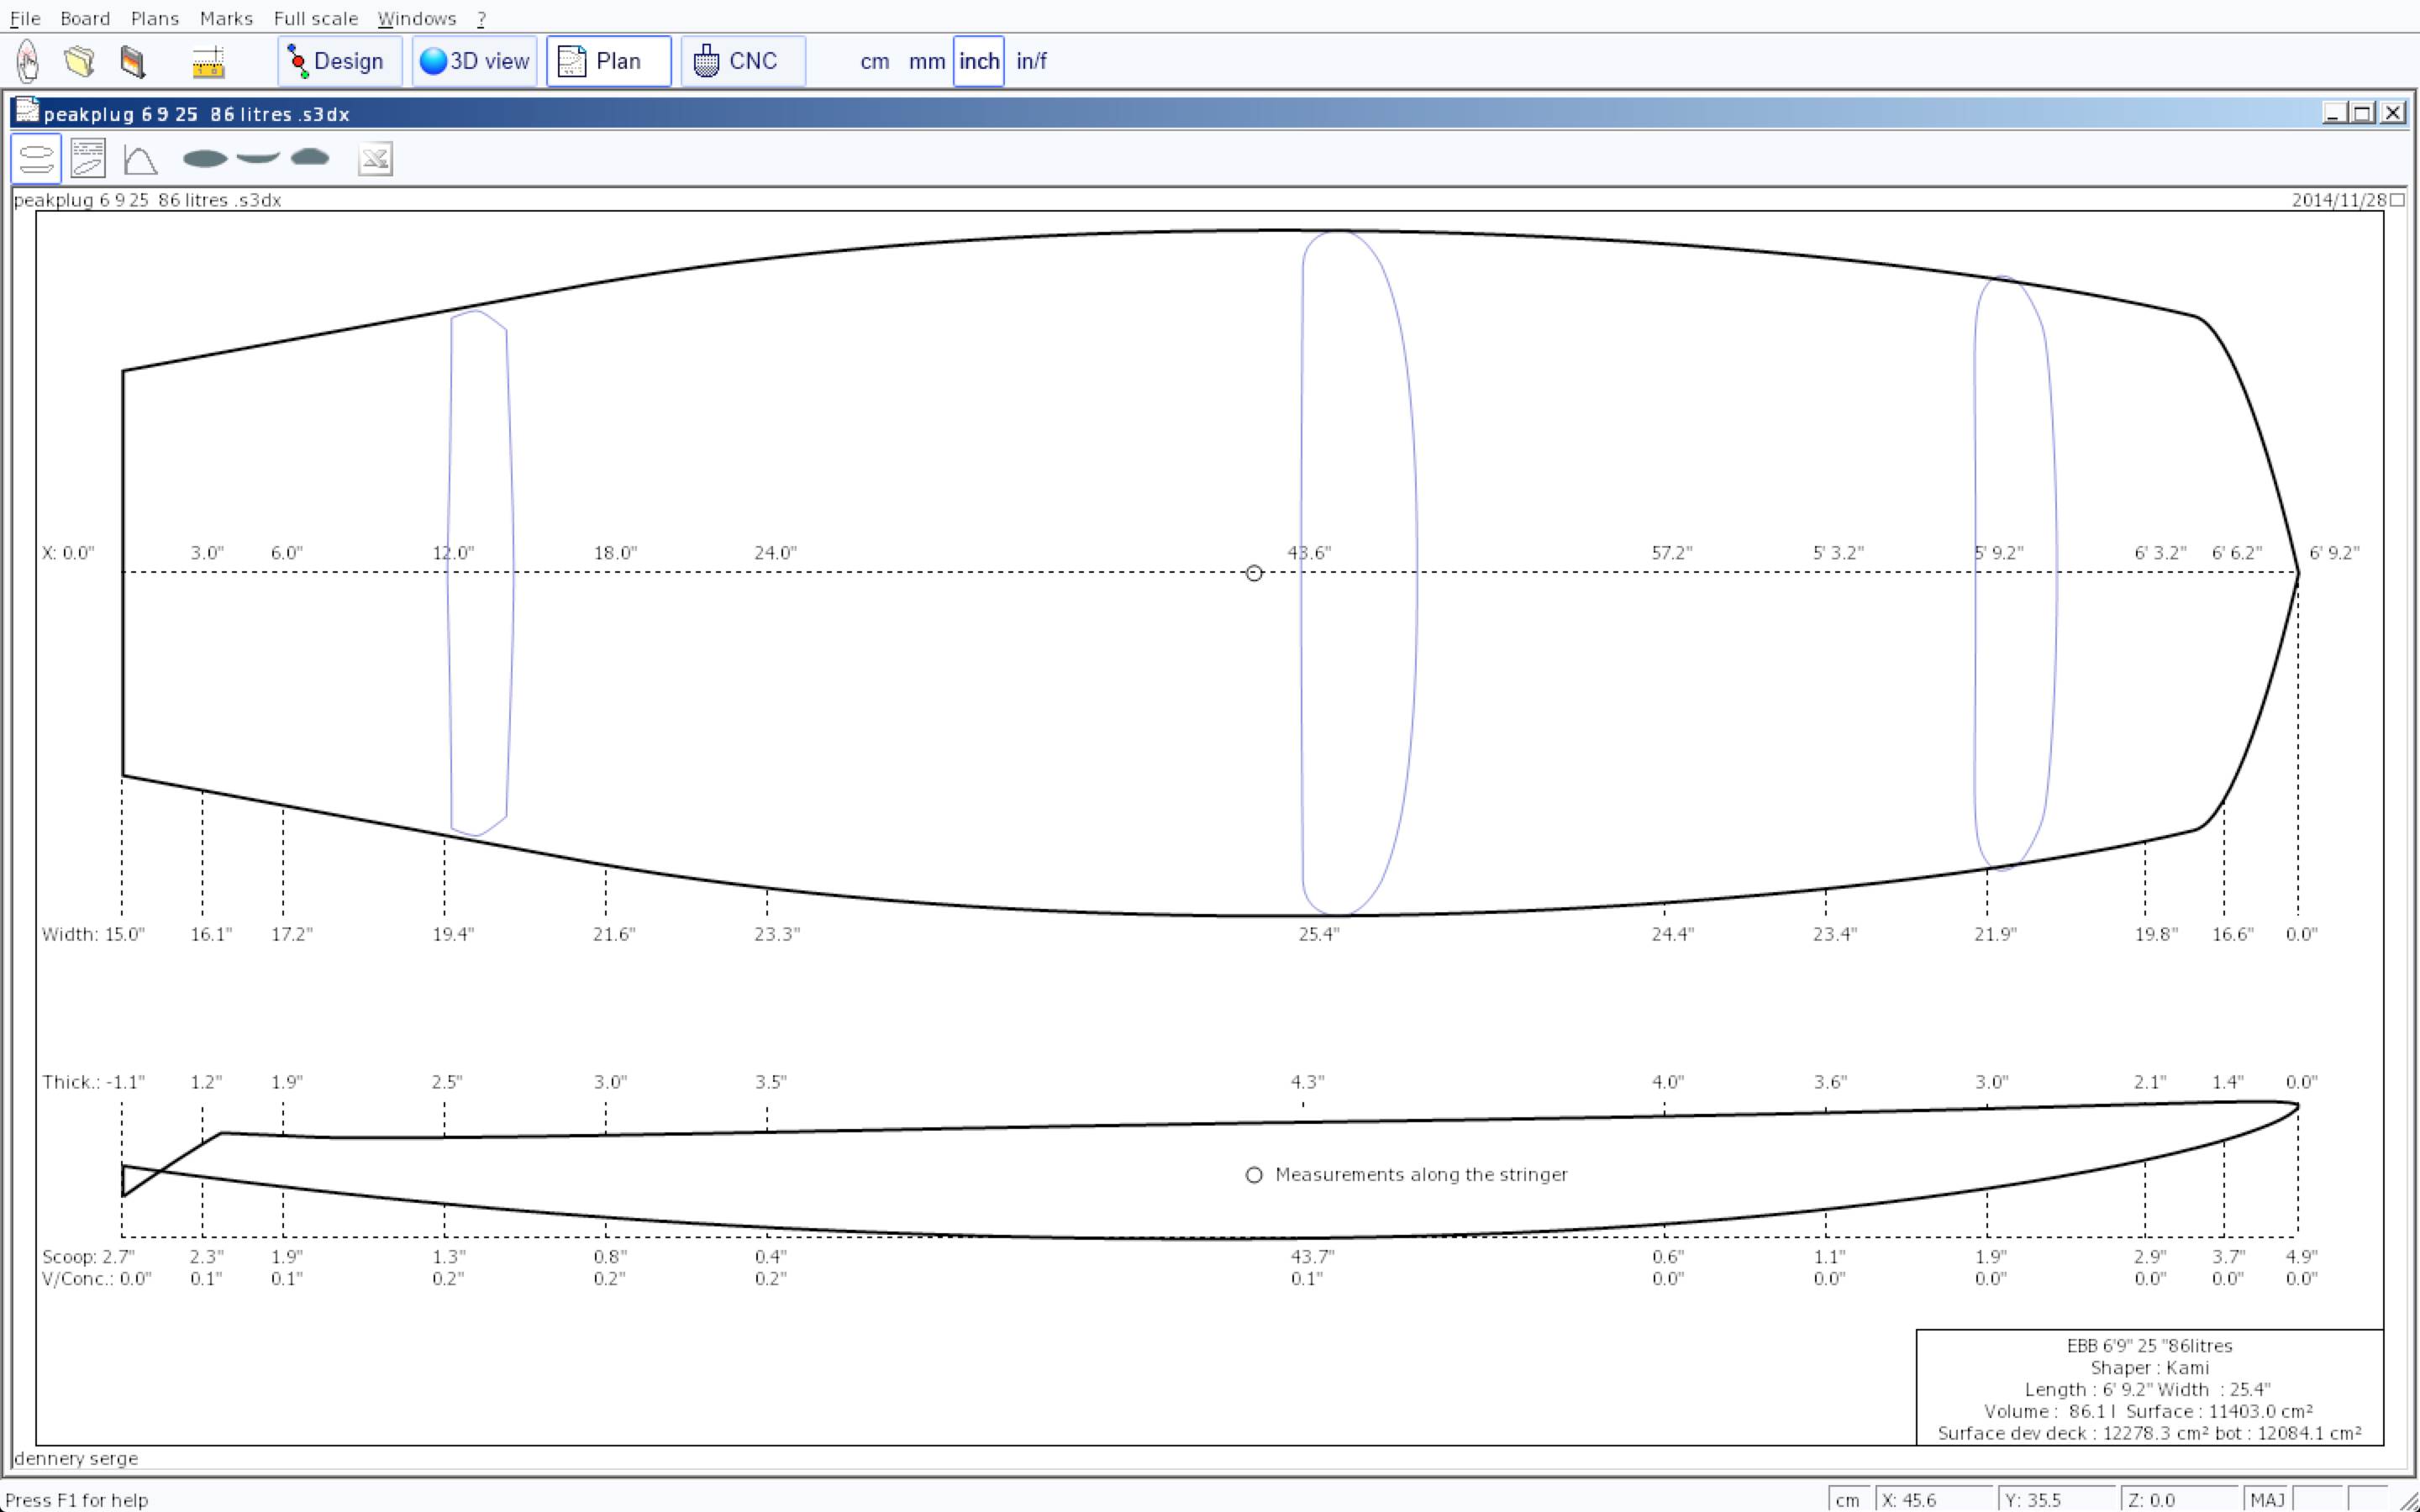Open the yellow ruler measurement tool
This screenshot has height=1512, width=2420.
pos(208,62)
